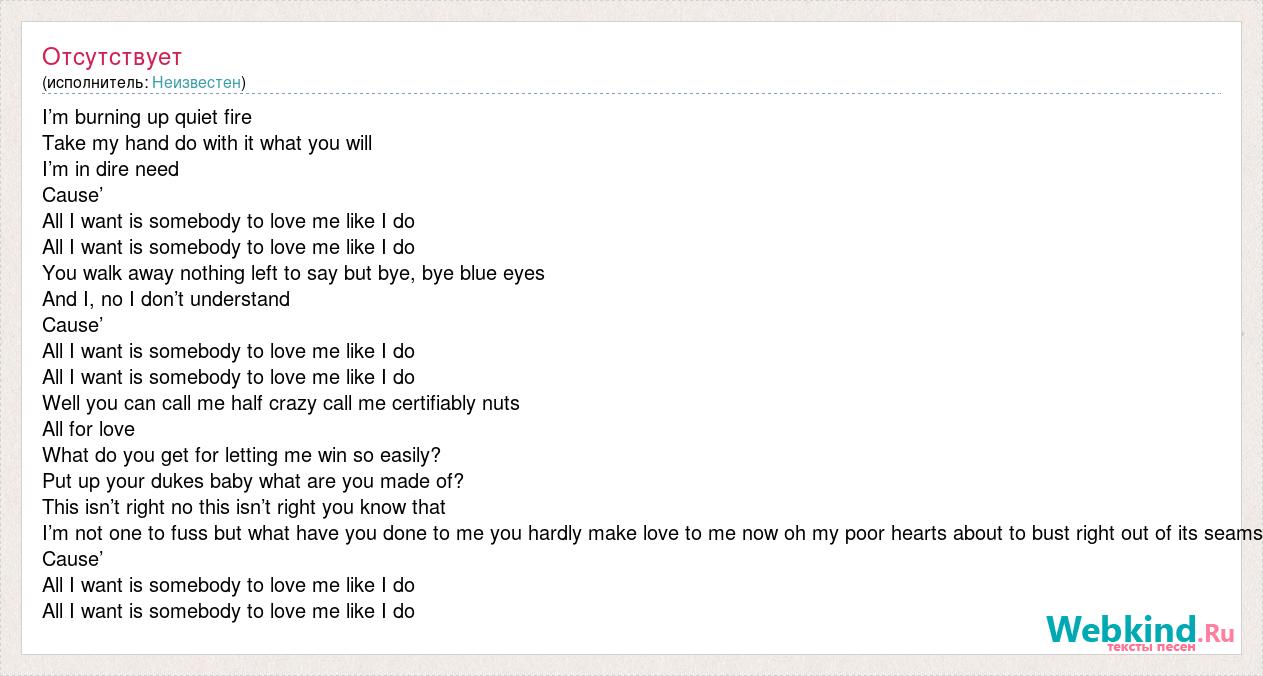This screenshot has height=676, width=1263.
Task: Click the last 'All I want is somebody' line
Action: click(x=228, y=611)
